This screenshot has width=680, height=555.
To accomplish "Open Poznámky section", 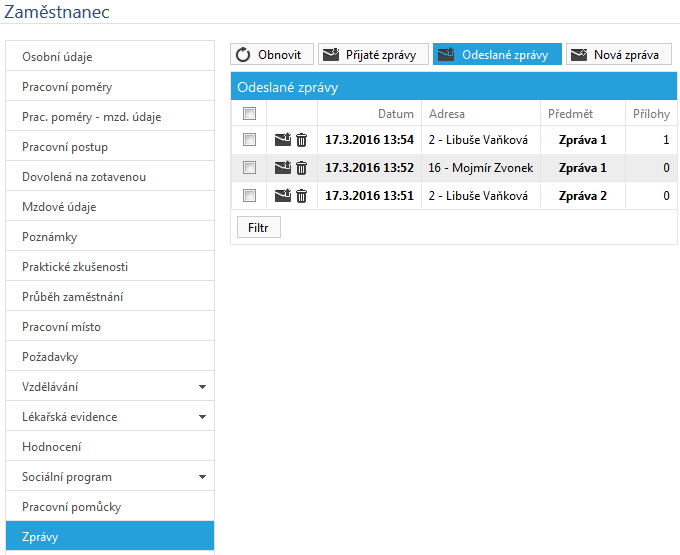I will 110,236.
